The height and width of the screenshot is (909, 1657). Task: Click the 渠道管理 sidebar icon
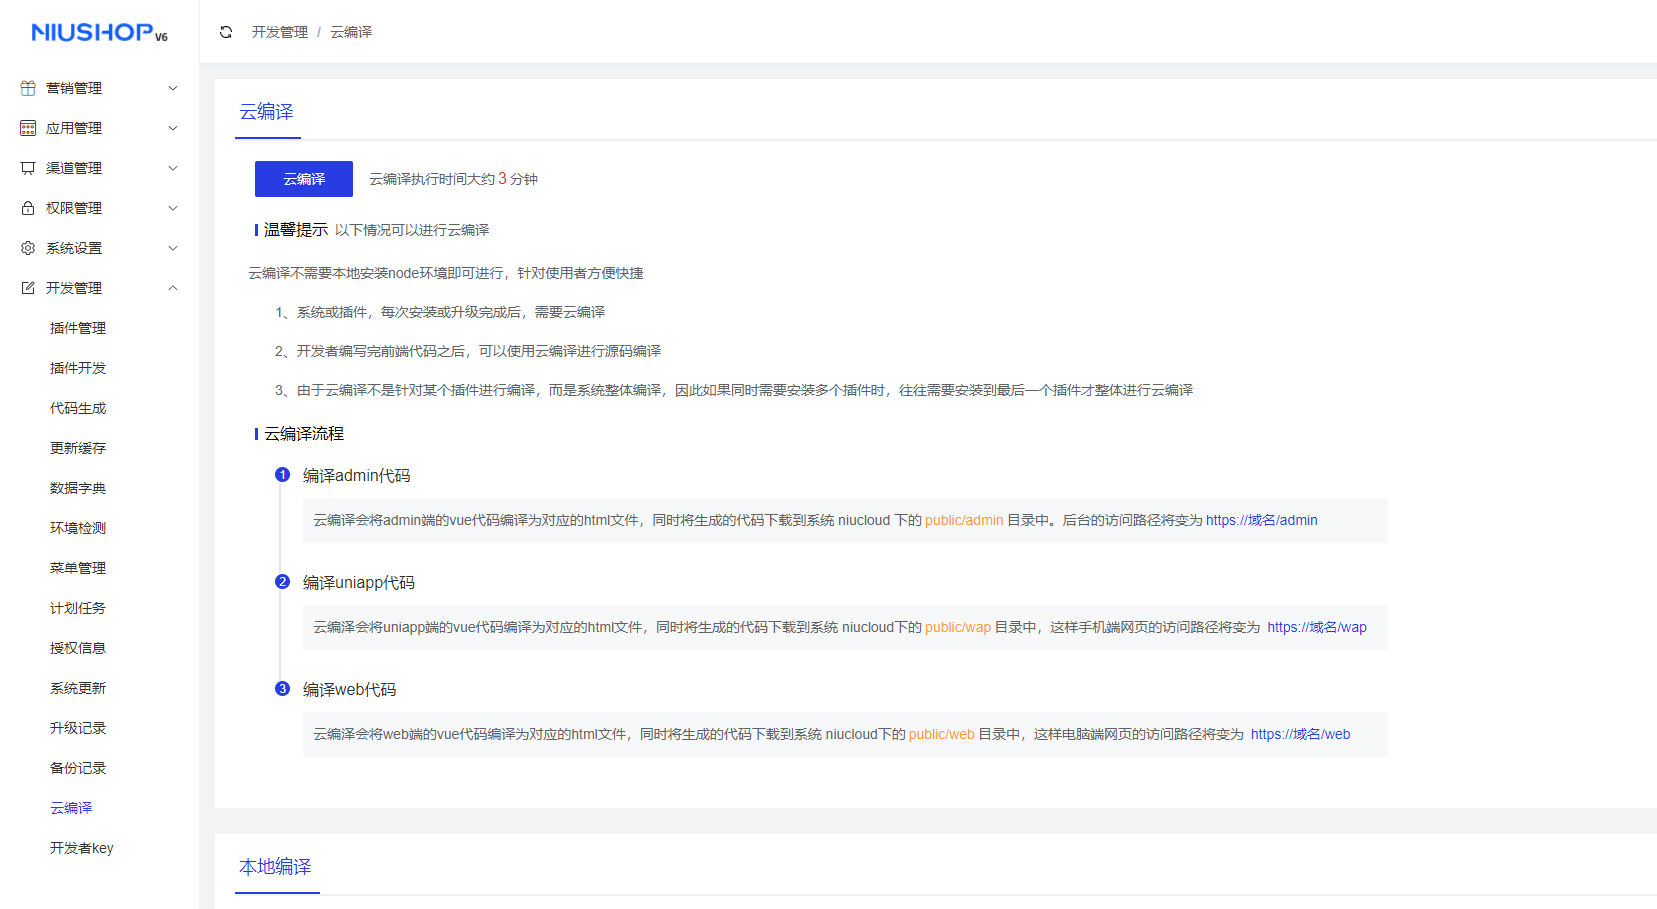[28, 168]
